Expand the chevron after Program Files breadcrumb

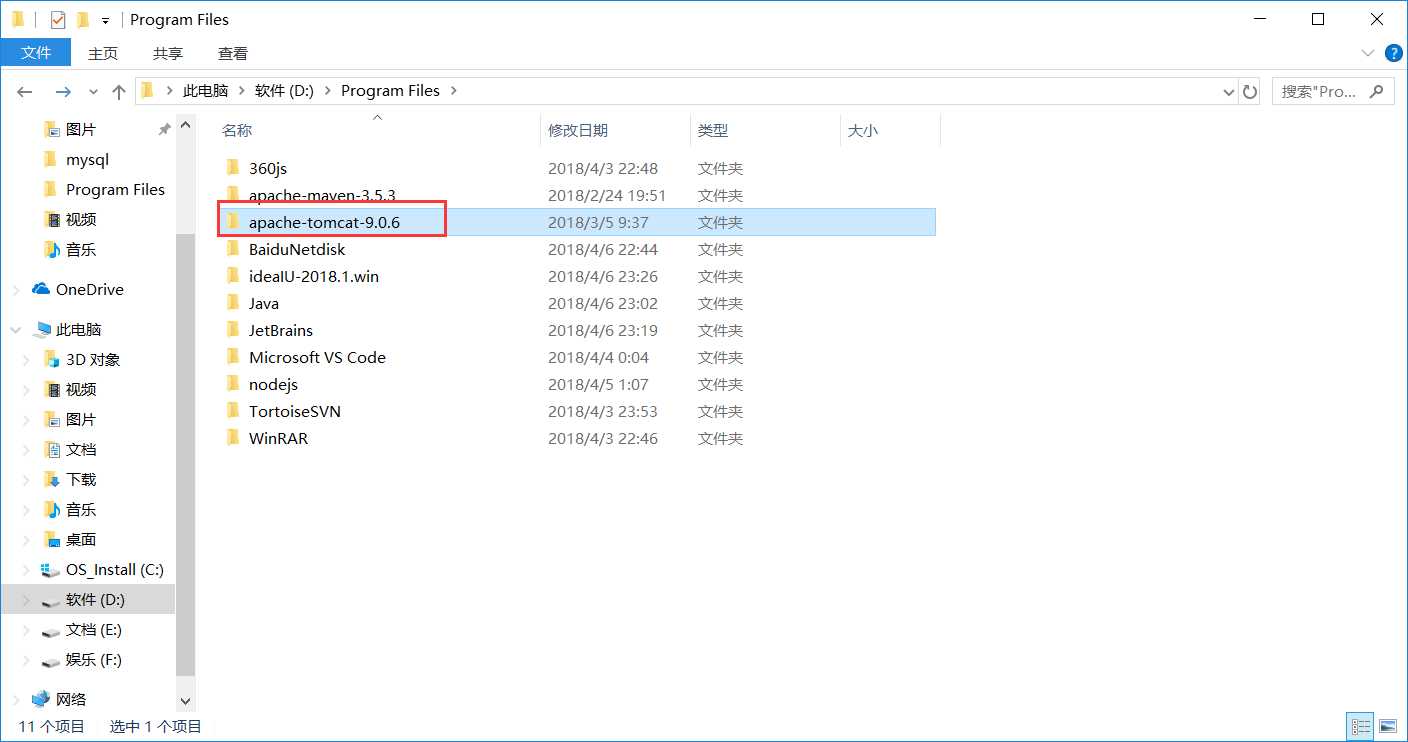[453, 91]
